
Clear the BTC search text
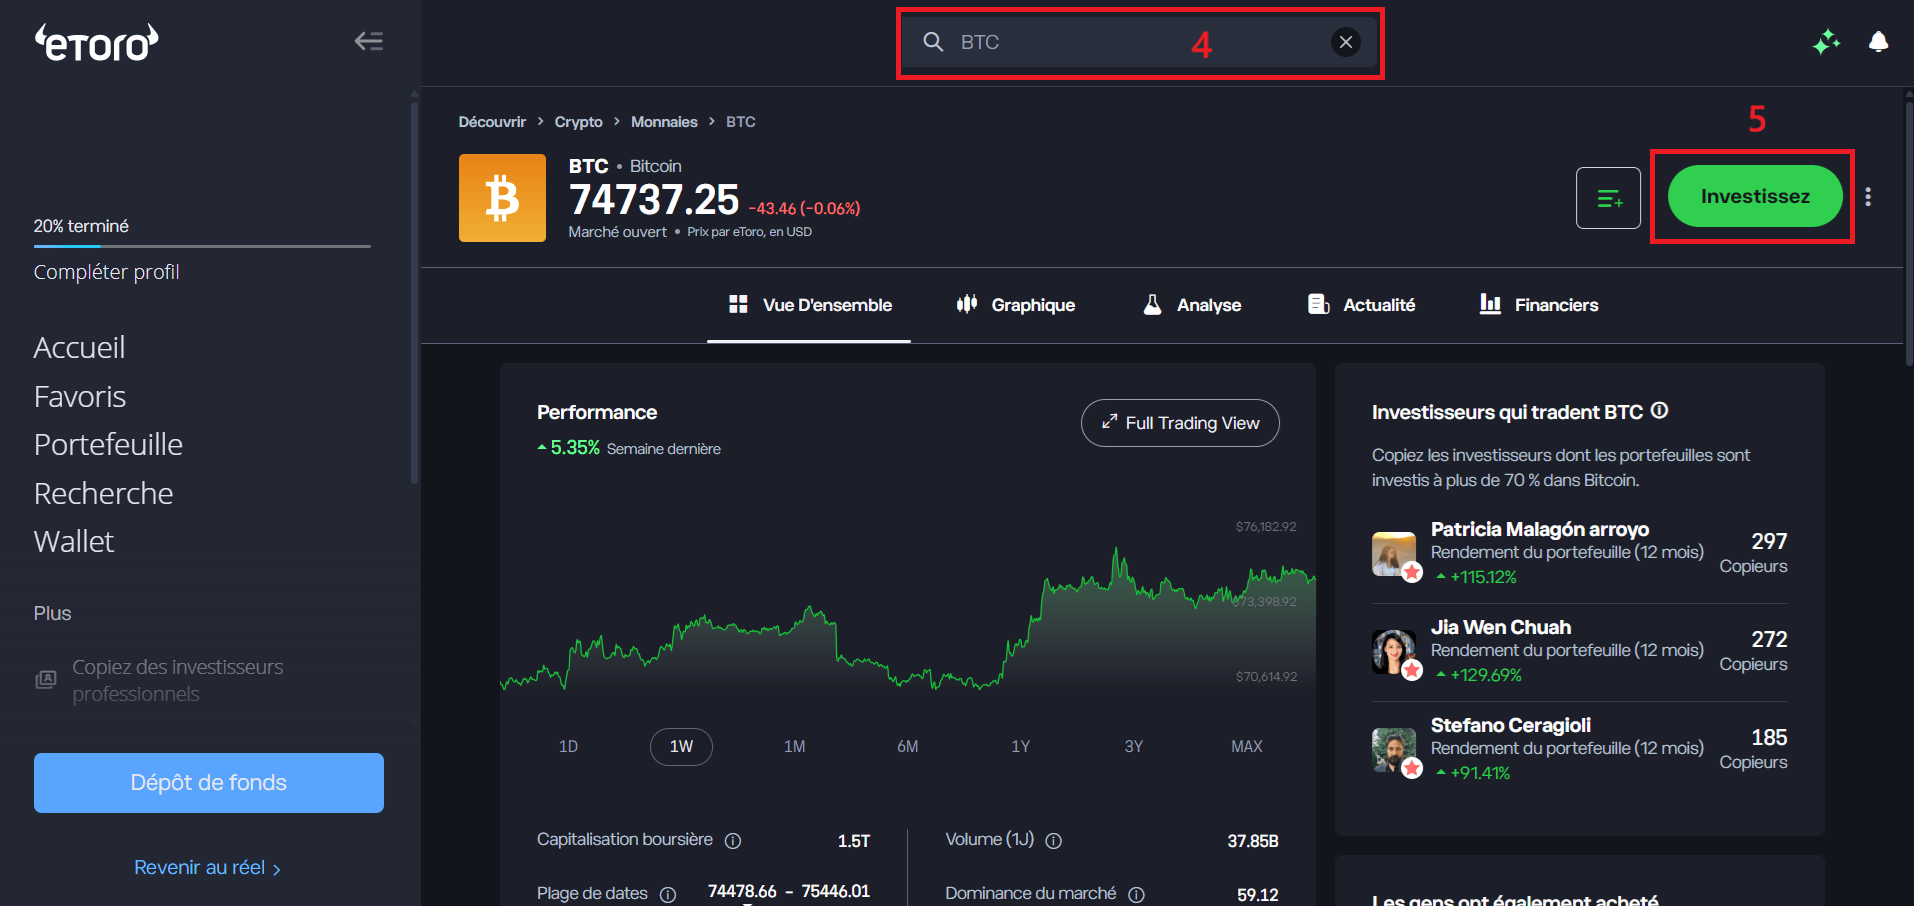(x=1346, y=42)
